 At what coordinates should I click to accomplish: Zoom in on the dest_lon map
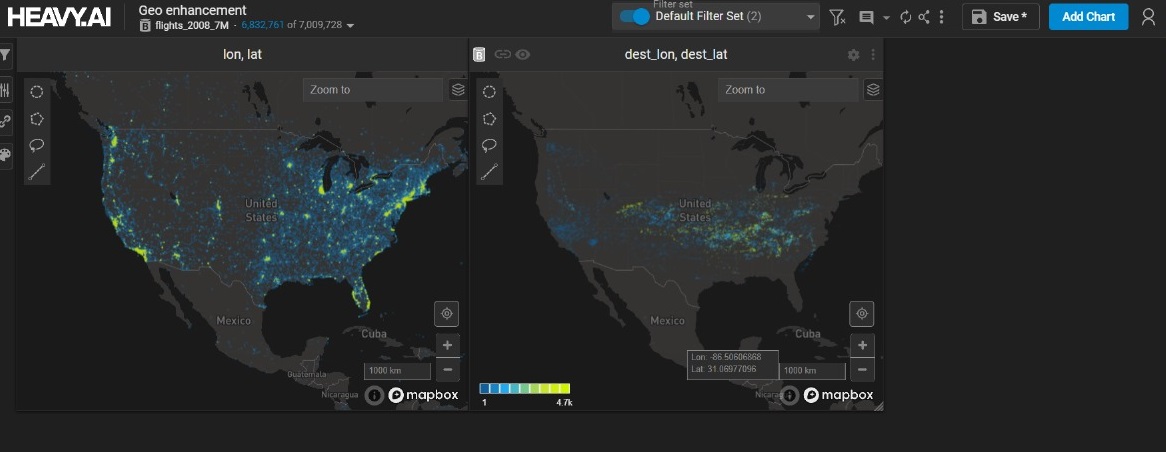click(862, 345)
